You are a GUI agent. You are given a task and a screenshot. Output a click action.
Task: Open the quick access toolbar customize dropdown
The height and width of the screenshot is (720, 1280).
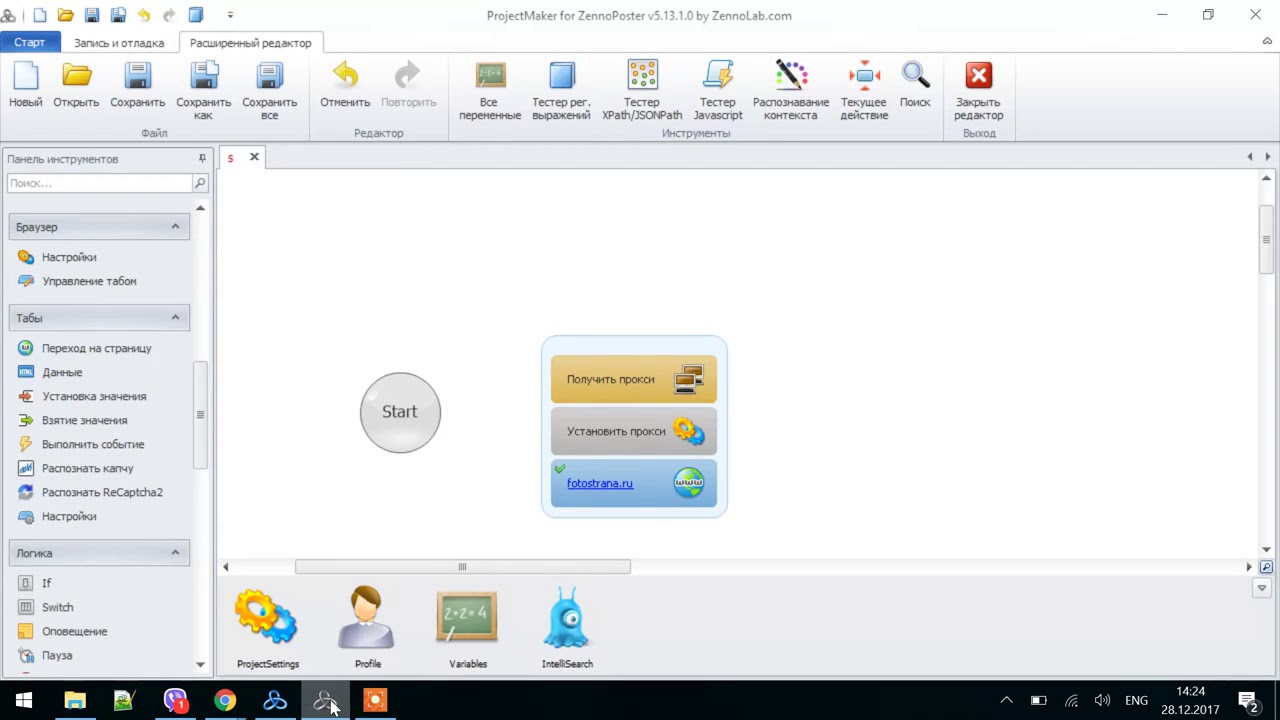pos(230,15)
